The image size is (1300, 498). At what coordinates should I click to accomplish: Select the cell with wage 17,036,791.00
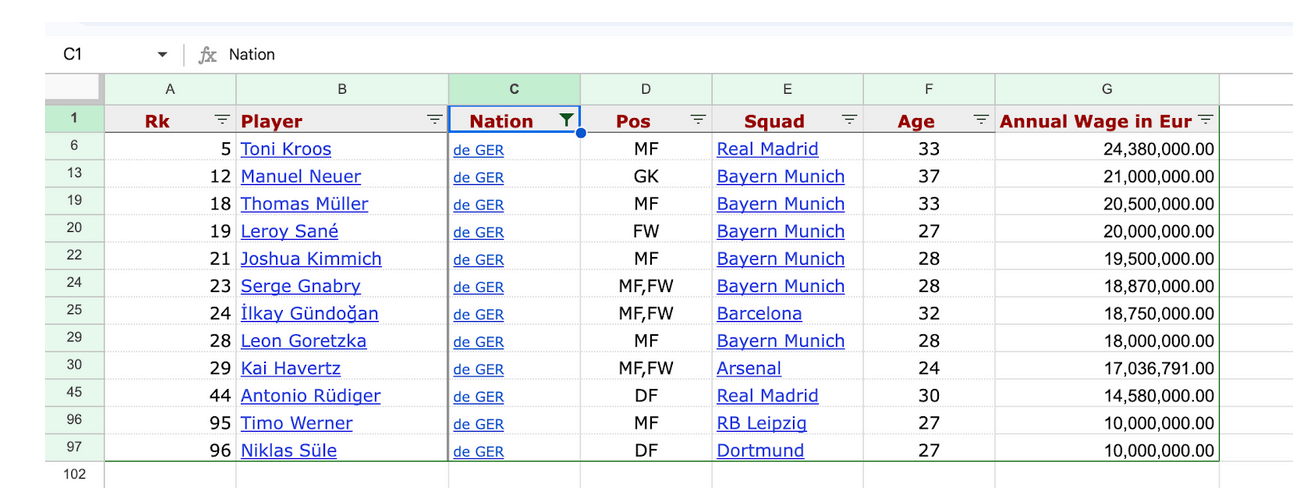pos(1107,368)
